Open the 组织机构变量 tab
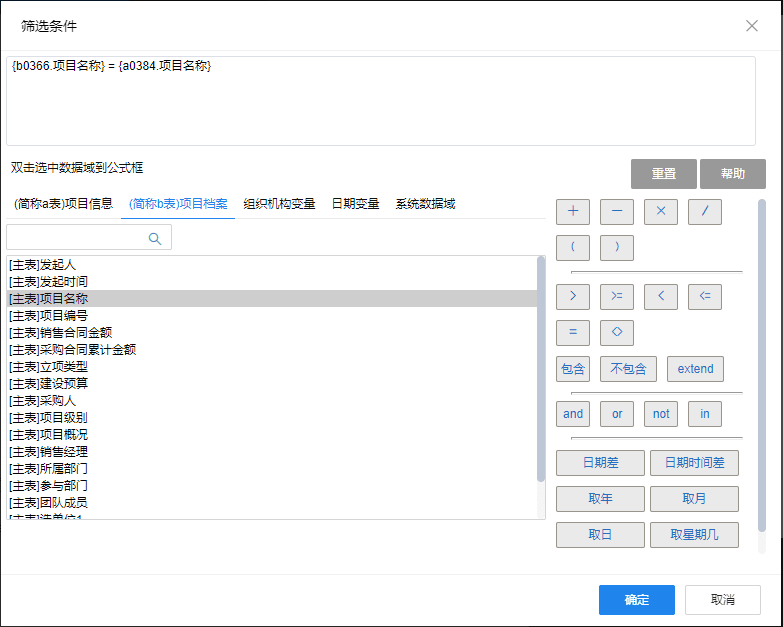This screenshot has width=783, height=627. [x=279, y=204]
